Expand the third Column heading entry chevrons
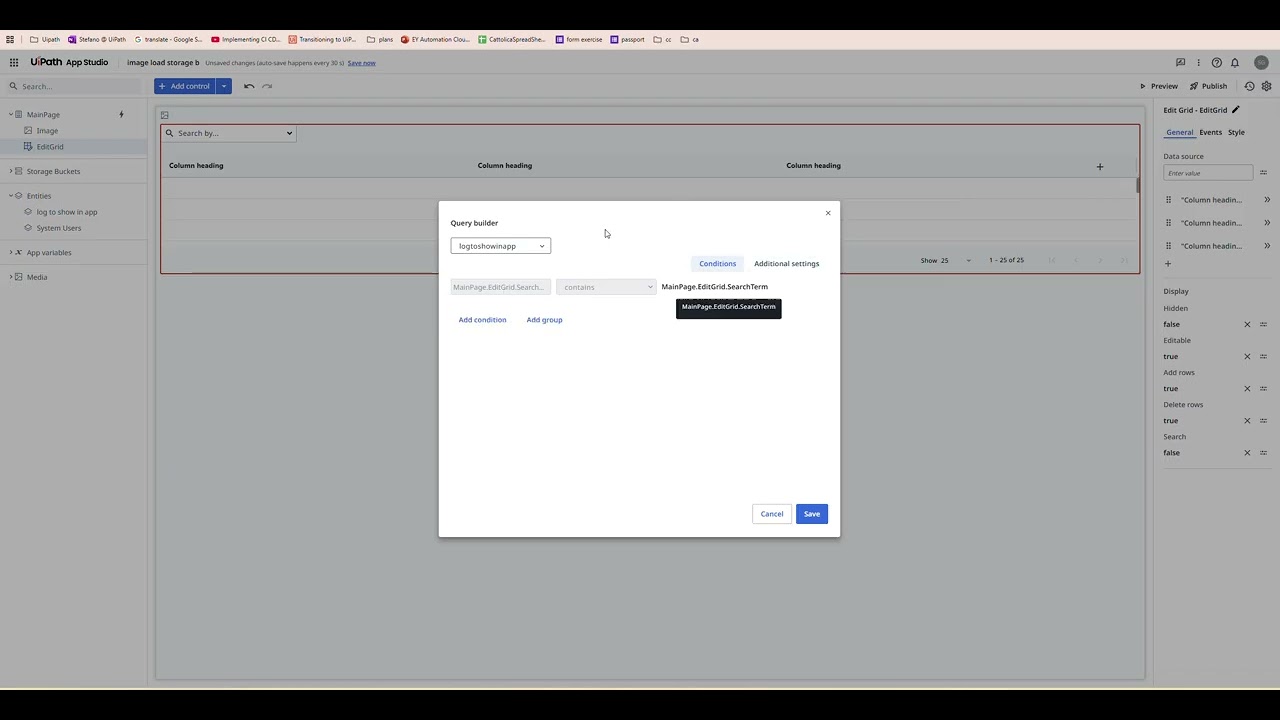The image size is (1280, 720). coord(1267,246)
